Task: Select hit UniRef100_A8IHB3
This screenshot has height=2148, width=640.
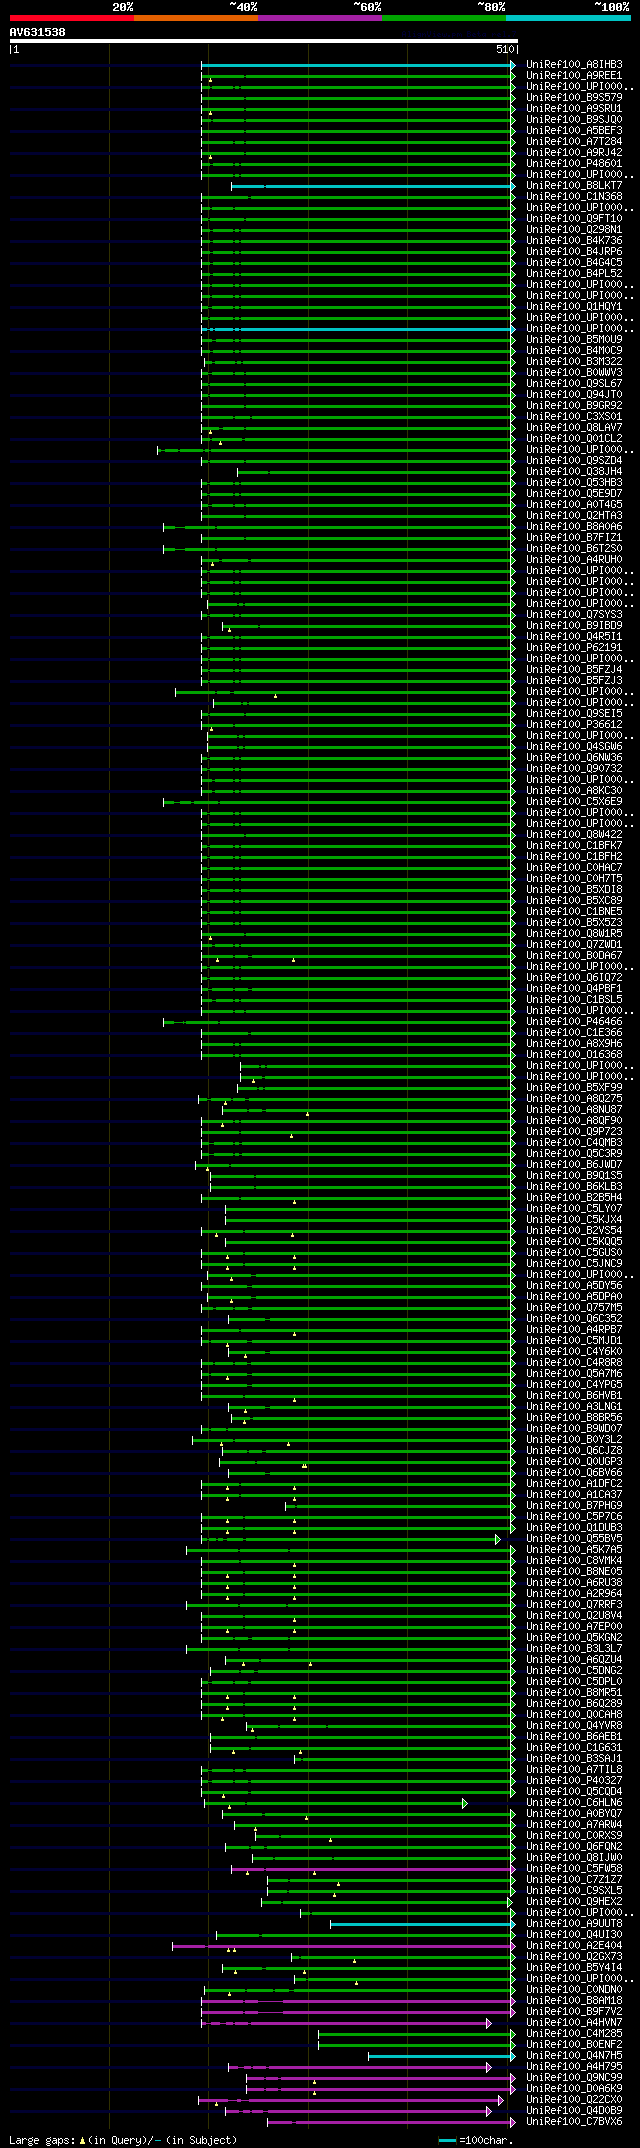Action: [x=574, y=65]
